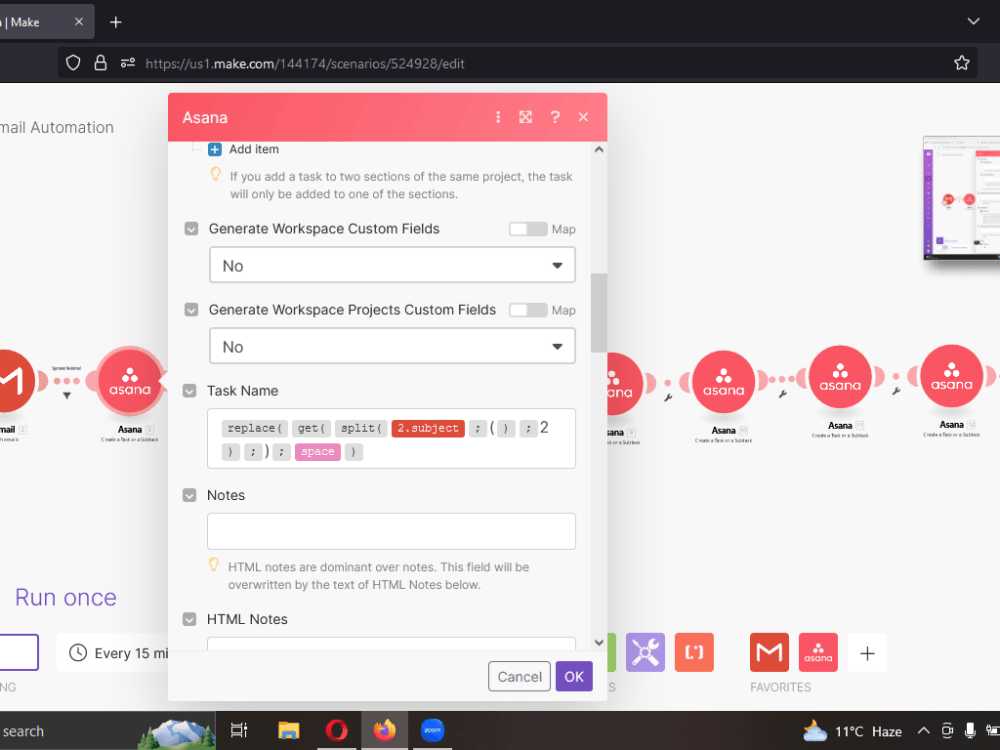This screenshot has height=750, width=1000.
Task: Click the dialog vertical scrollbar thumb
Action: pos(599,312)
